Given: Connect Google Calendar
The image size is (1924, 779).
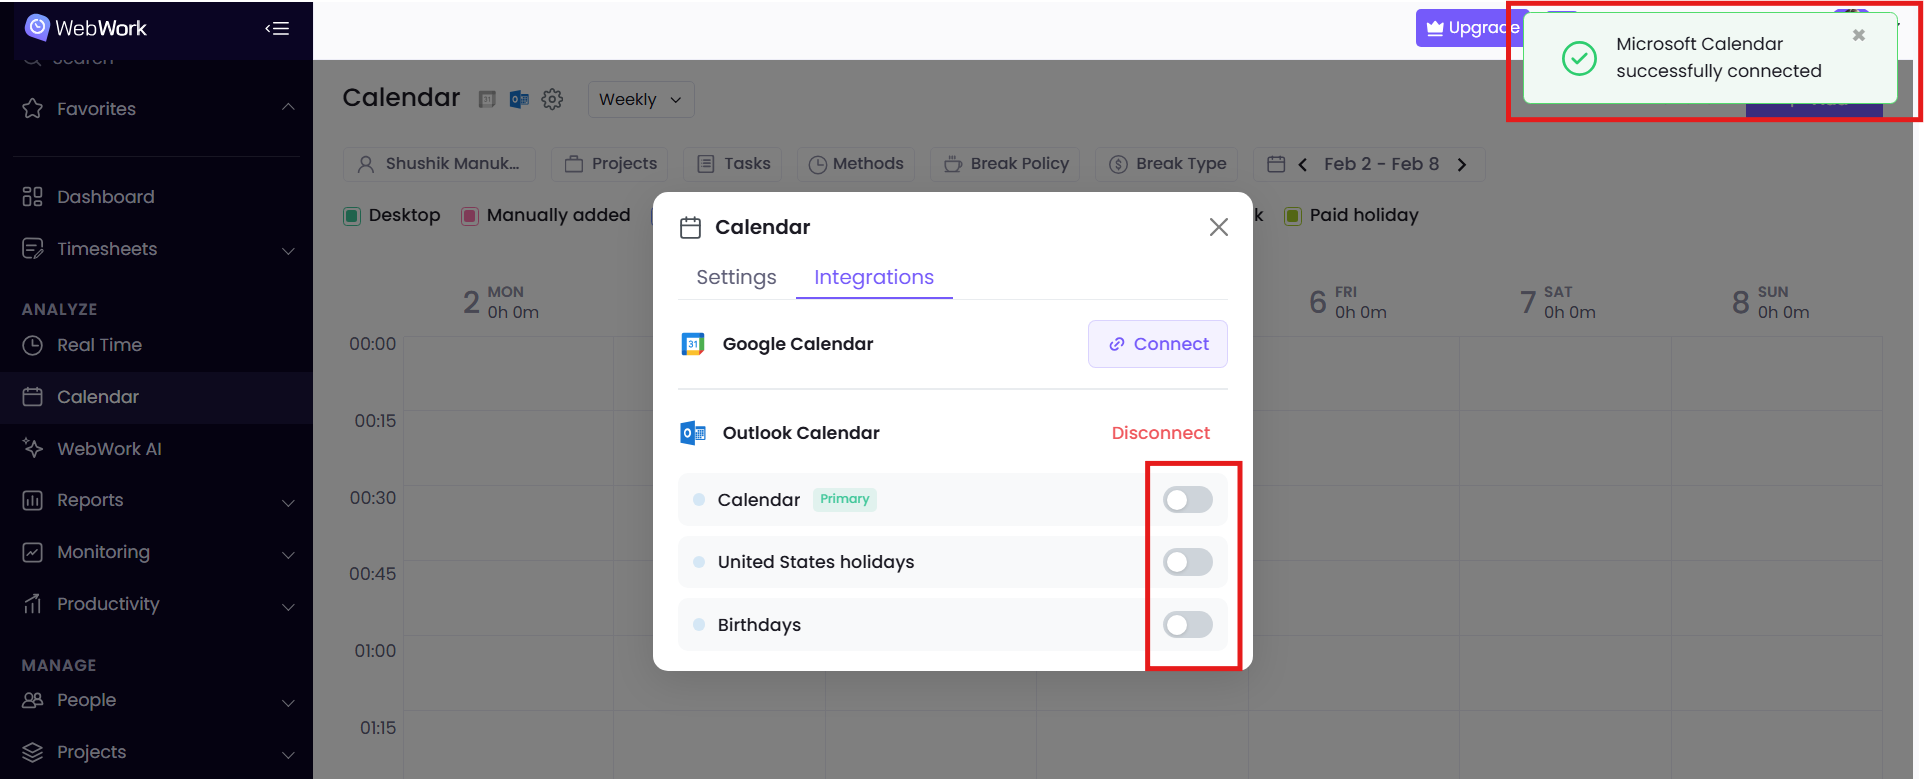Looking at the screenshot, I should tap(1157, 344).
